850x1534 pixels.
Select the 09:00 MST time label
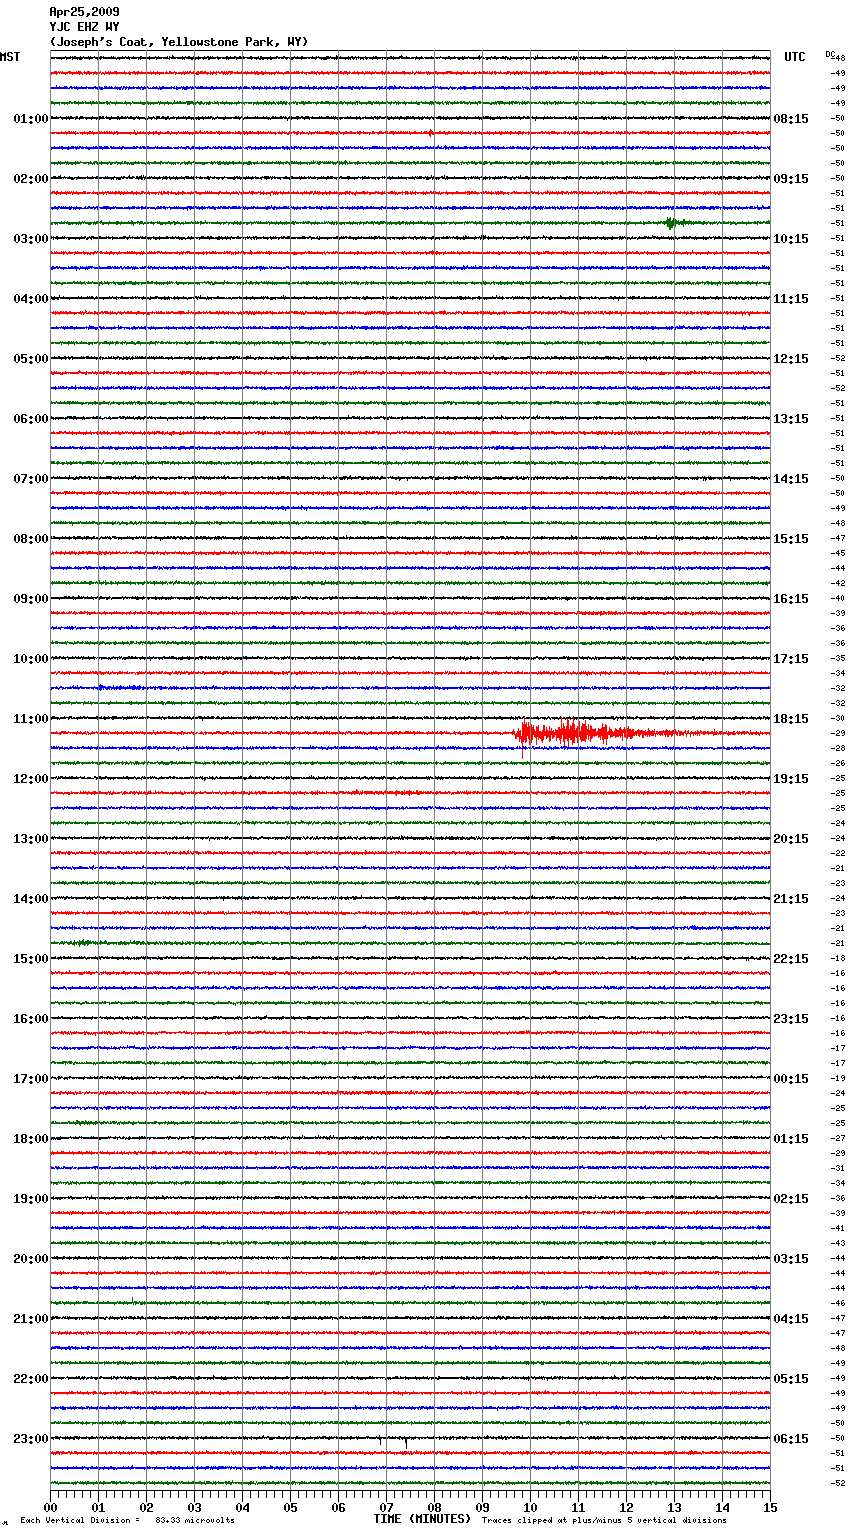[31, 599]
